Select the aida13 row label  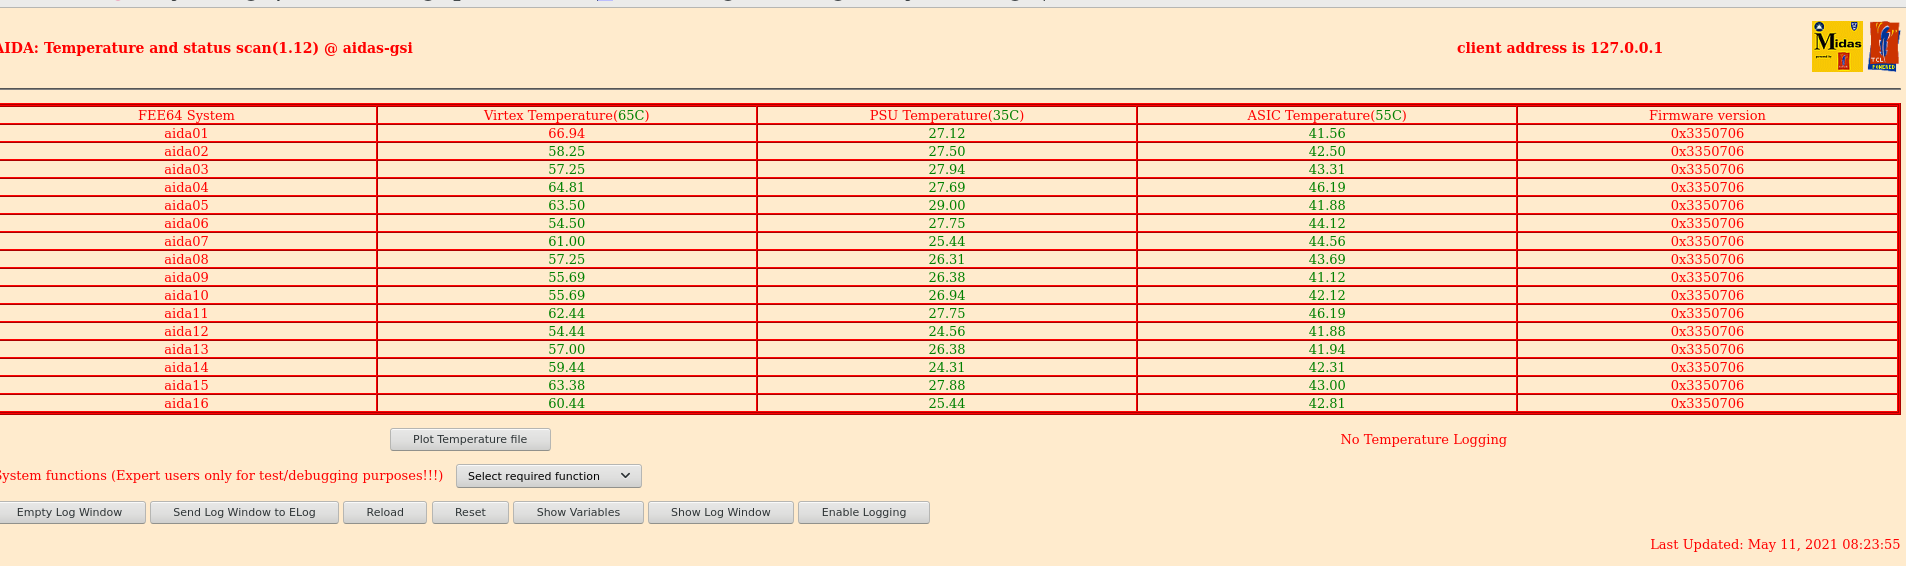pyautogui.click(x=186, y=349)
